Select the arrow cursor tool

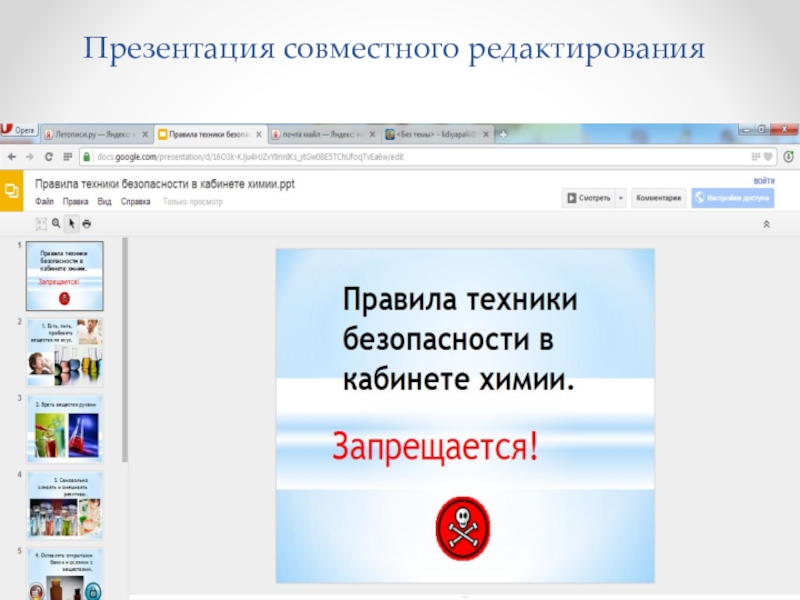72,224
